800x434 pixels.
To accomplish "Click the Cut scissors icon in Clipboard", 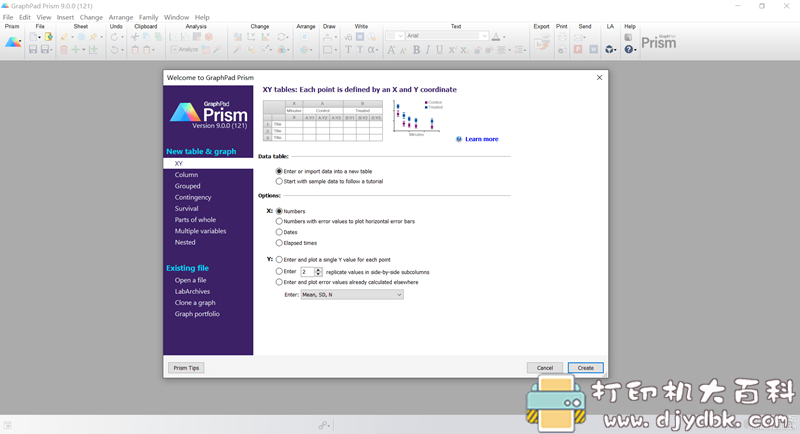I will click(135, 37).
